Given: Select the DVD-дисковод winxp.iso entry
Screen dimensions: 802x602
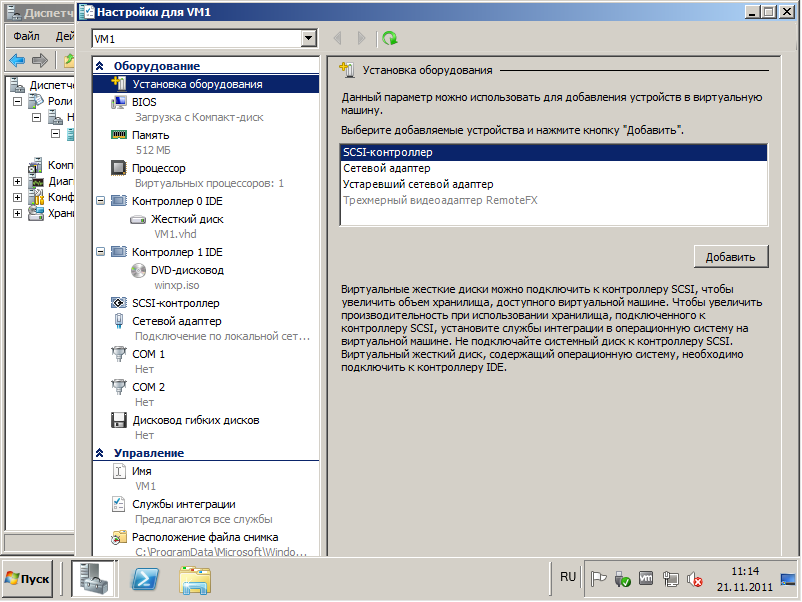Looking at the screenshot, I should click(186, 270).
